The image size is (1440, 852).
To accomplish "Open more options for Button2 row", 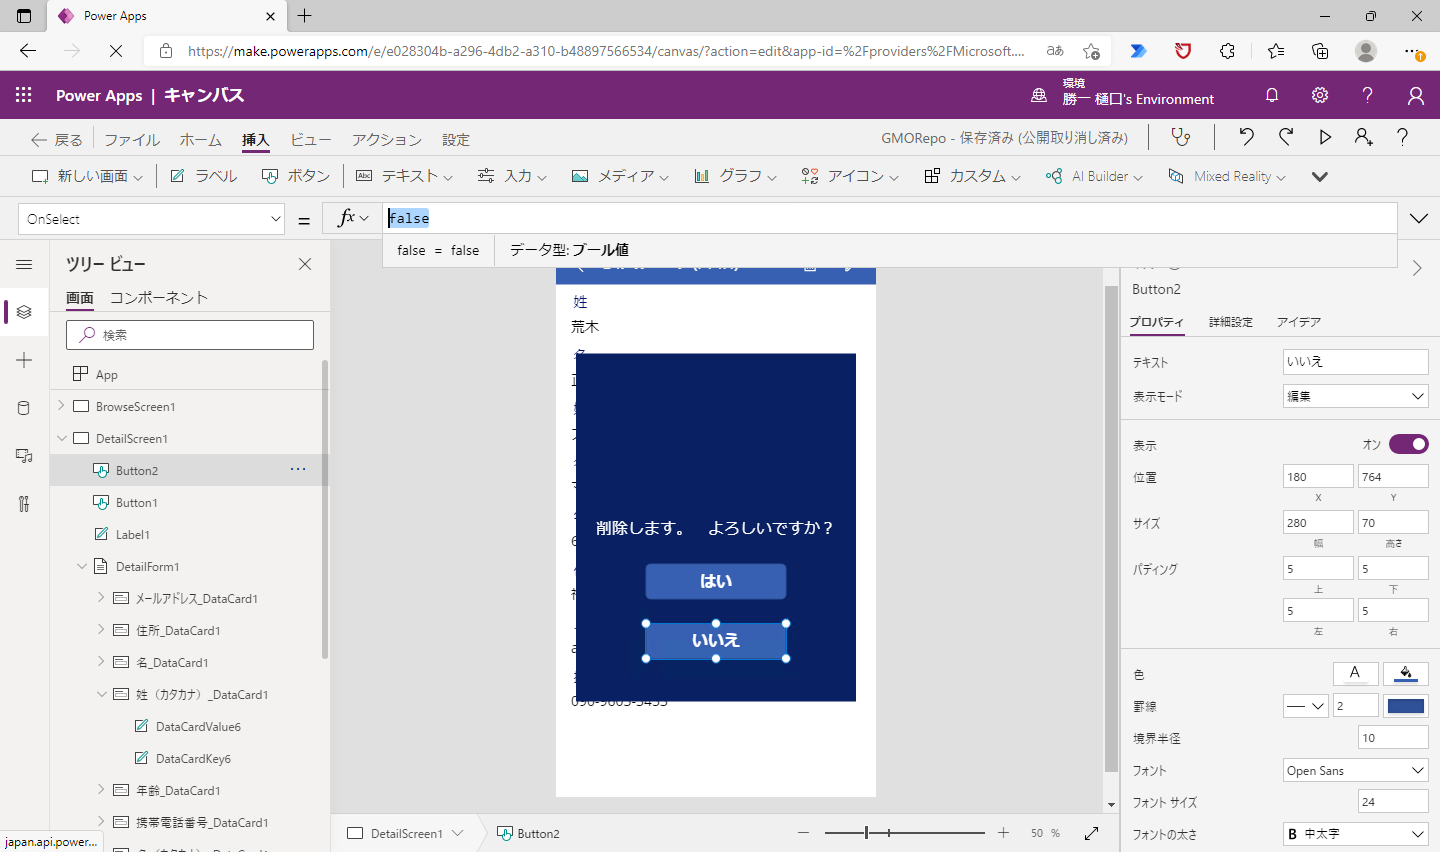I will point(298,469).
